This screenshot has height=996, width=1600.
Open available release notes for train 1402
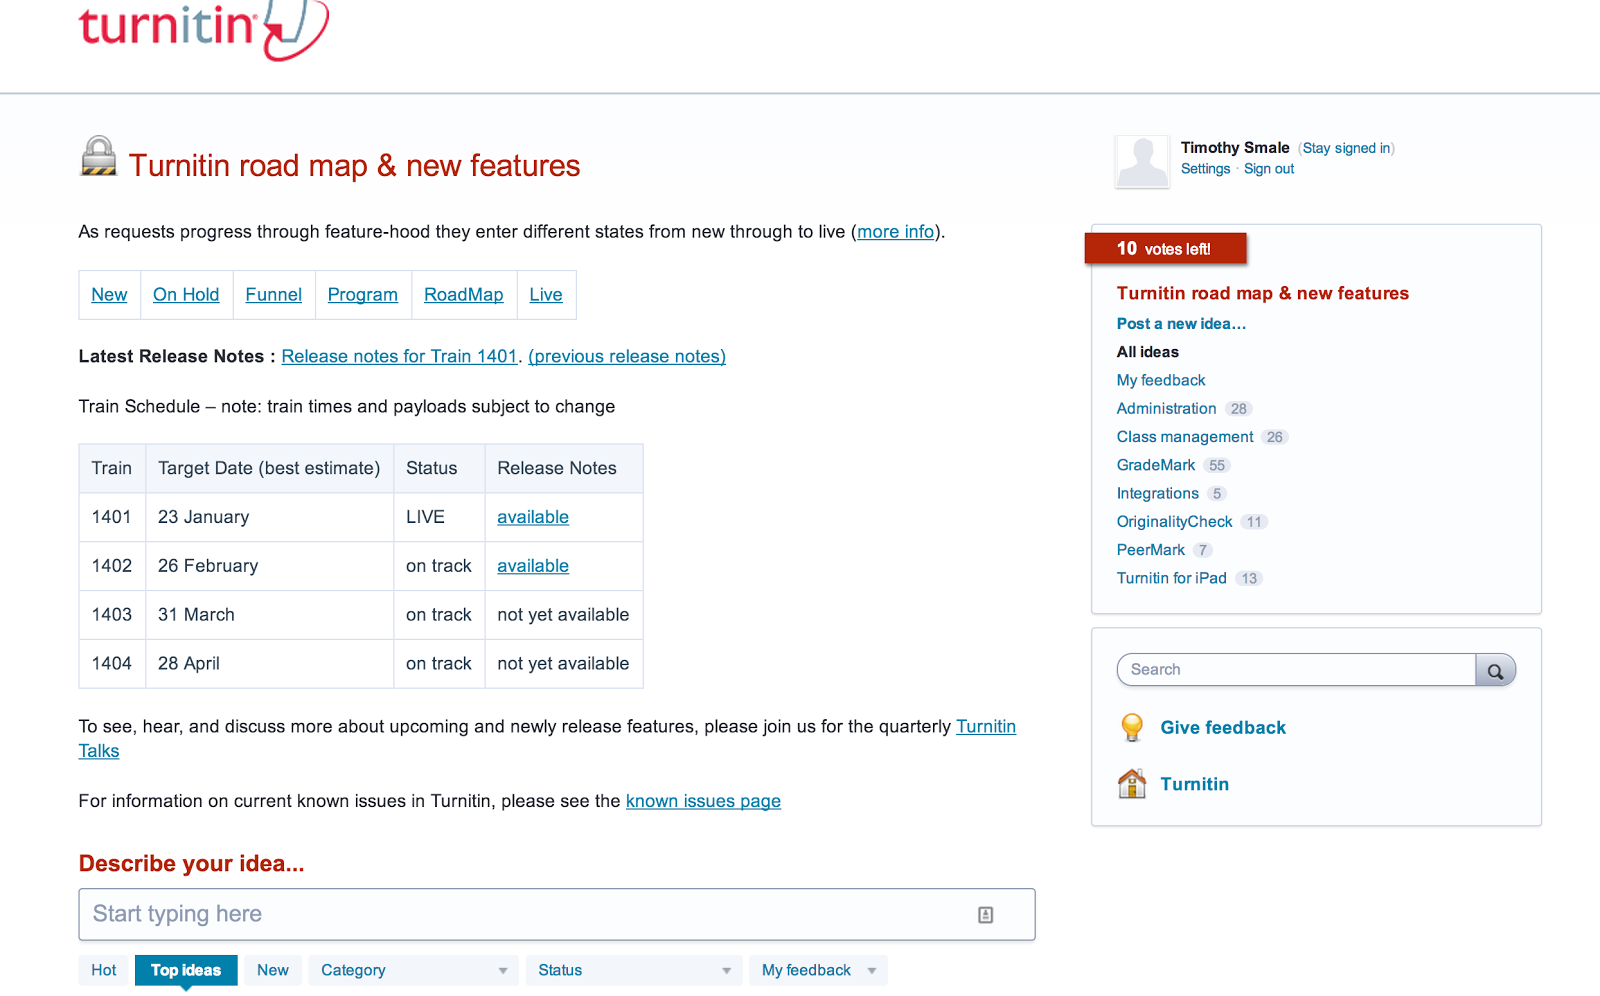click(533, 566)
